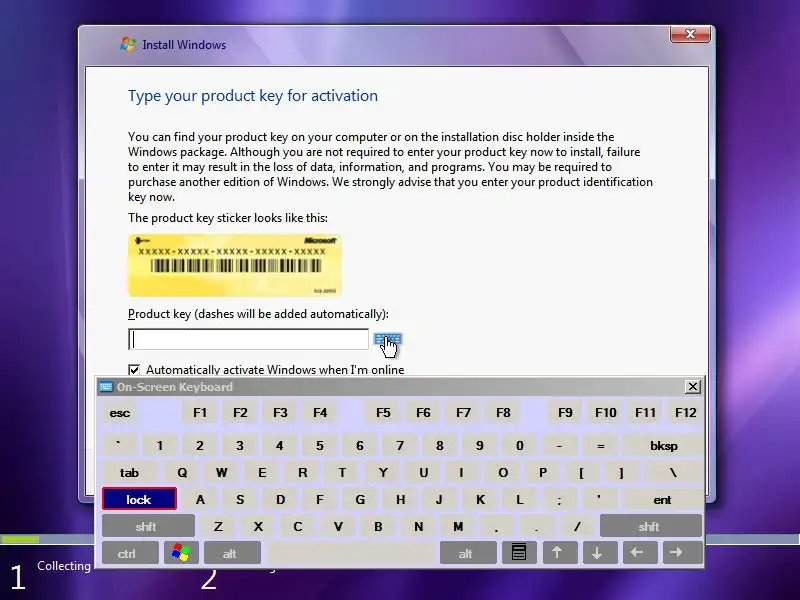Viewport: 800px width, 600px height.
Task: Click the P key
Action: (543, 472)
